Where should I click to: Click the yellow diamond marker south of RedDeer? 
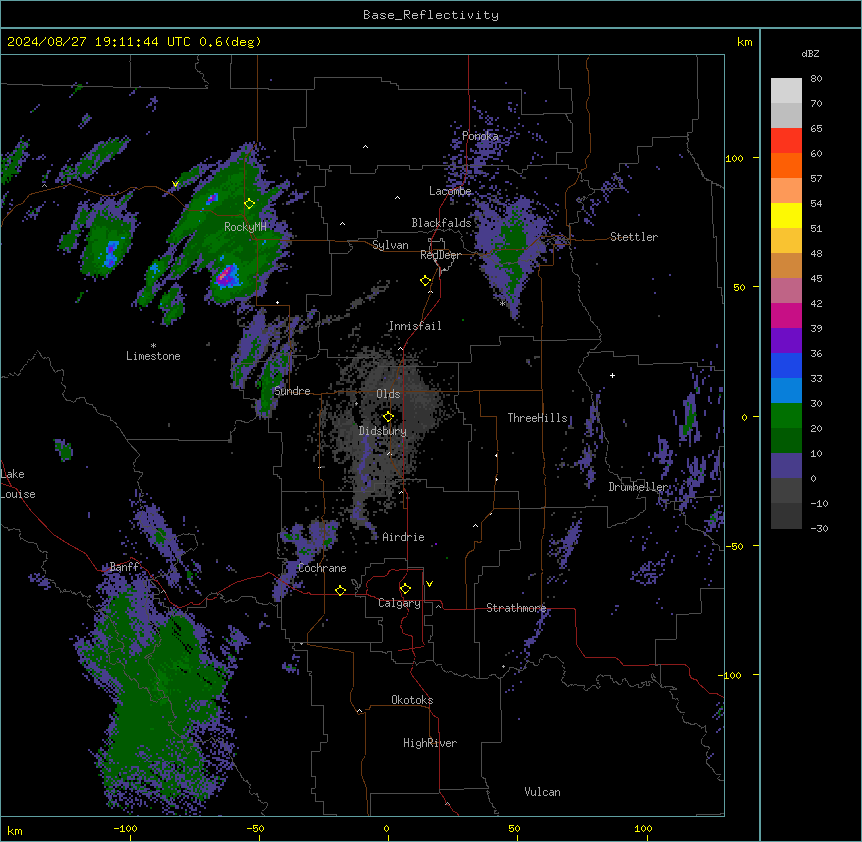click(x=425, y=281)
